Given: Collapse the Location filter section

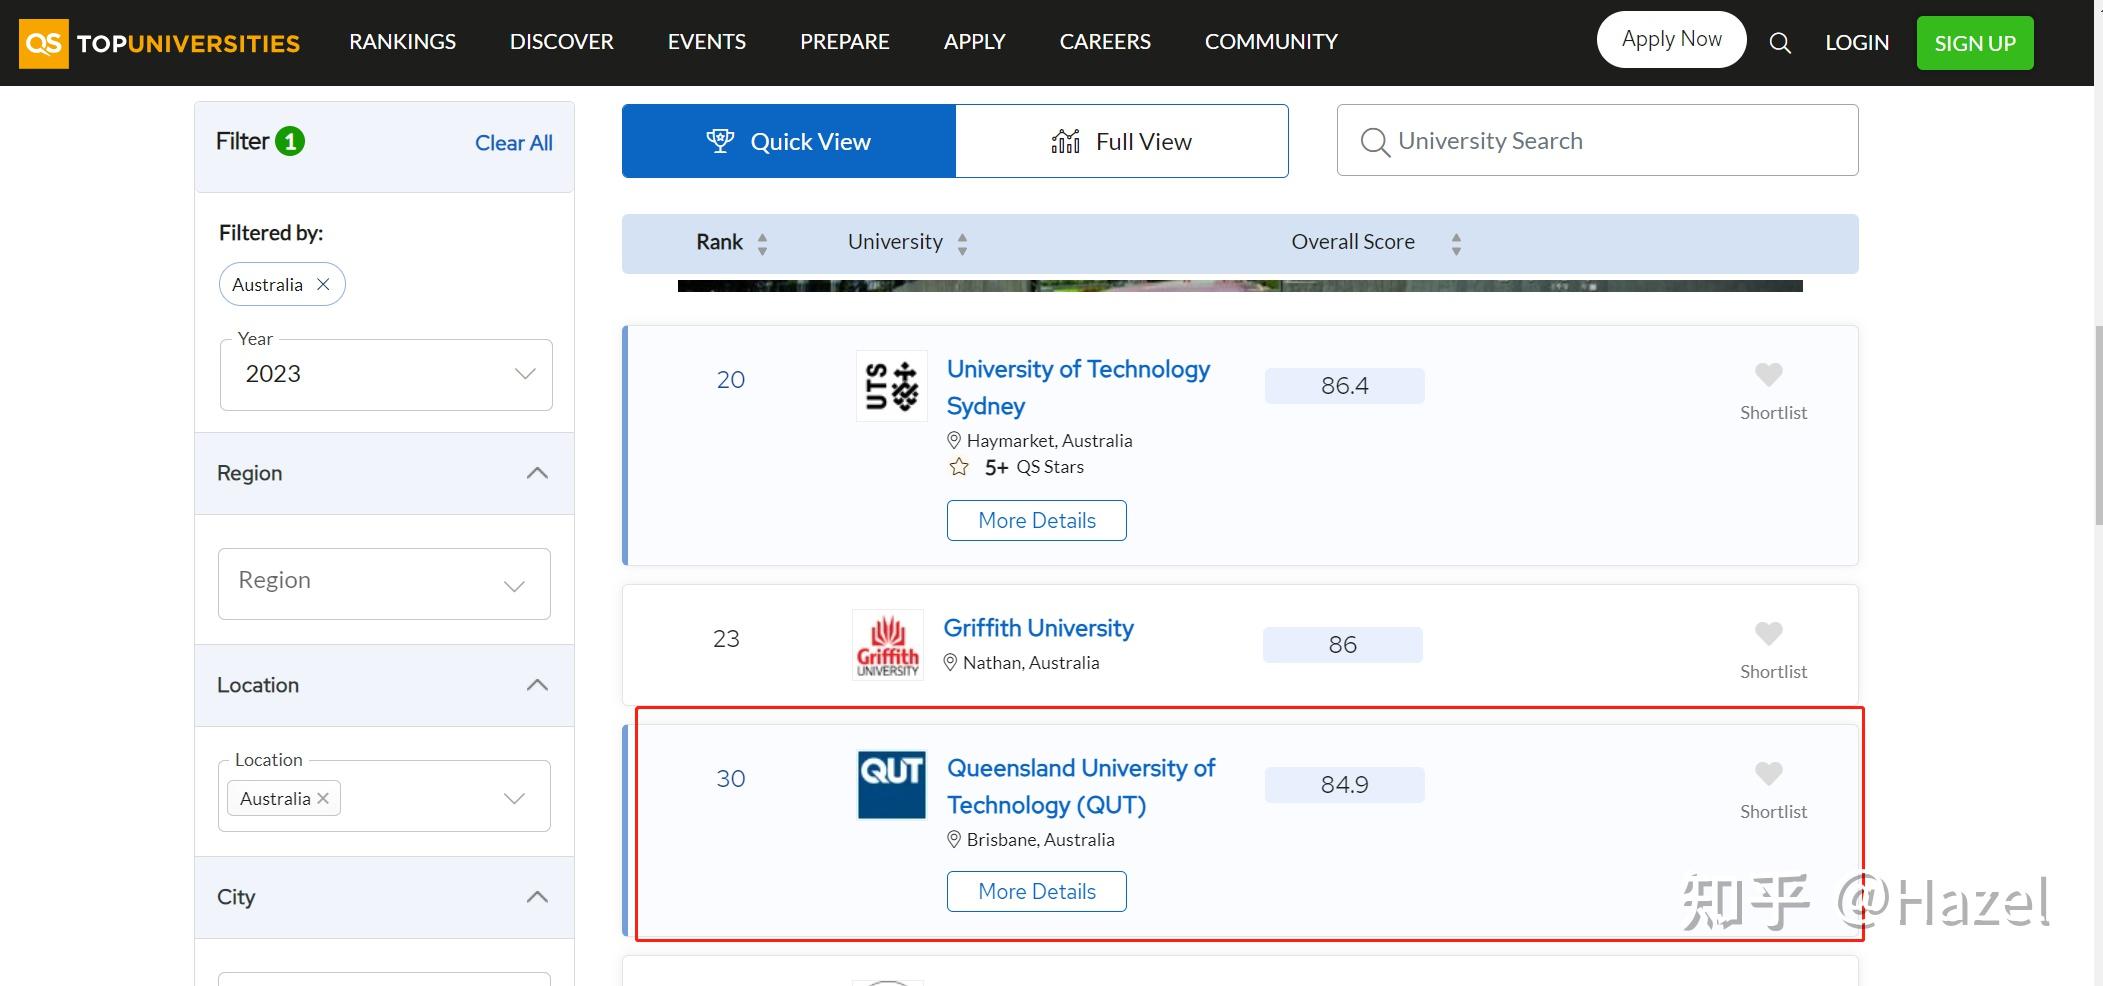Looking at the screenshot, I should [x=537, y=685].
